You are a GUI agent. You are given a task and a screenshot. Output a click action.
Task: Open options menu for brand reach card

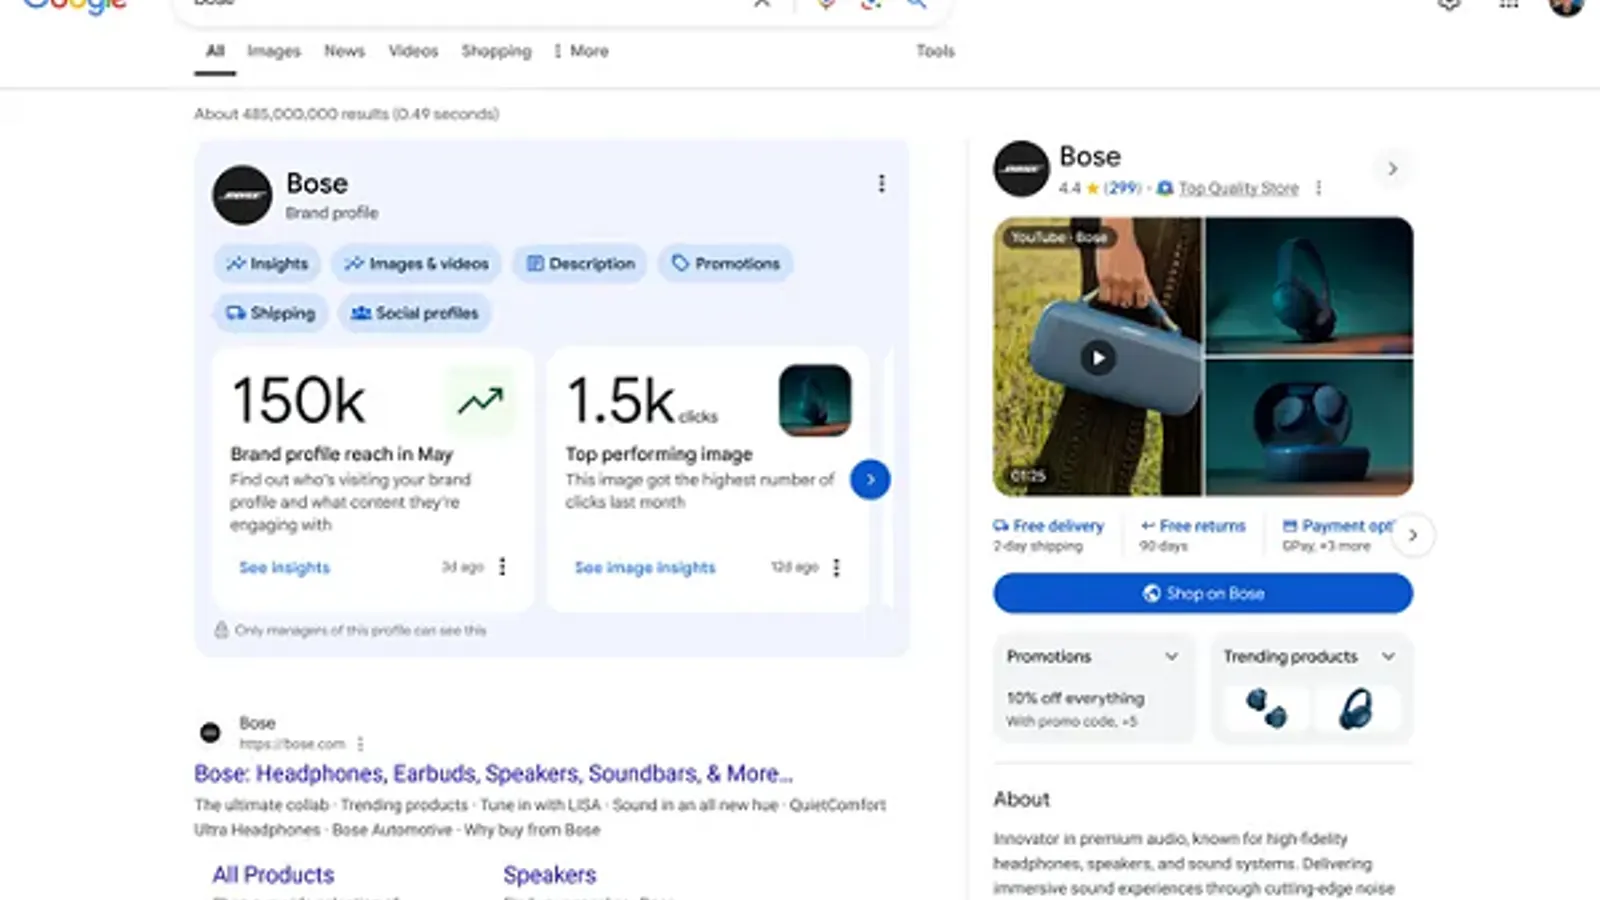[502, 567]
